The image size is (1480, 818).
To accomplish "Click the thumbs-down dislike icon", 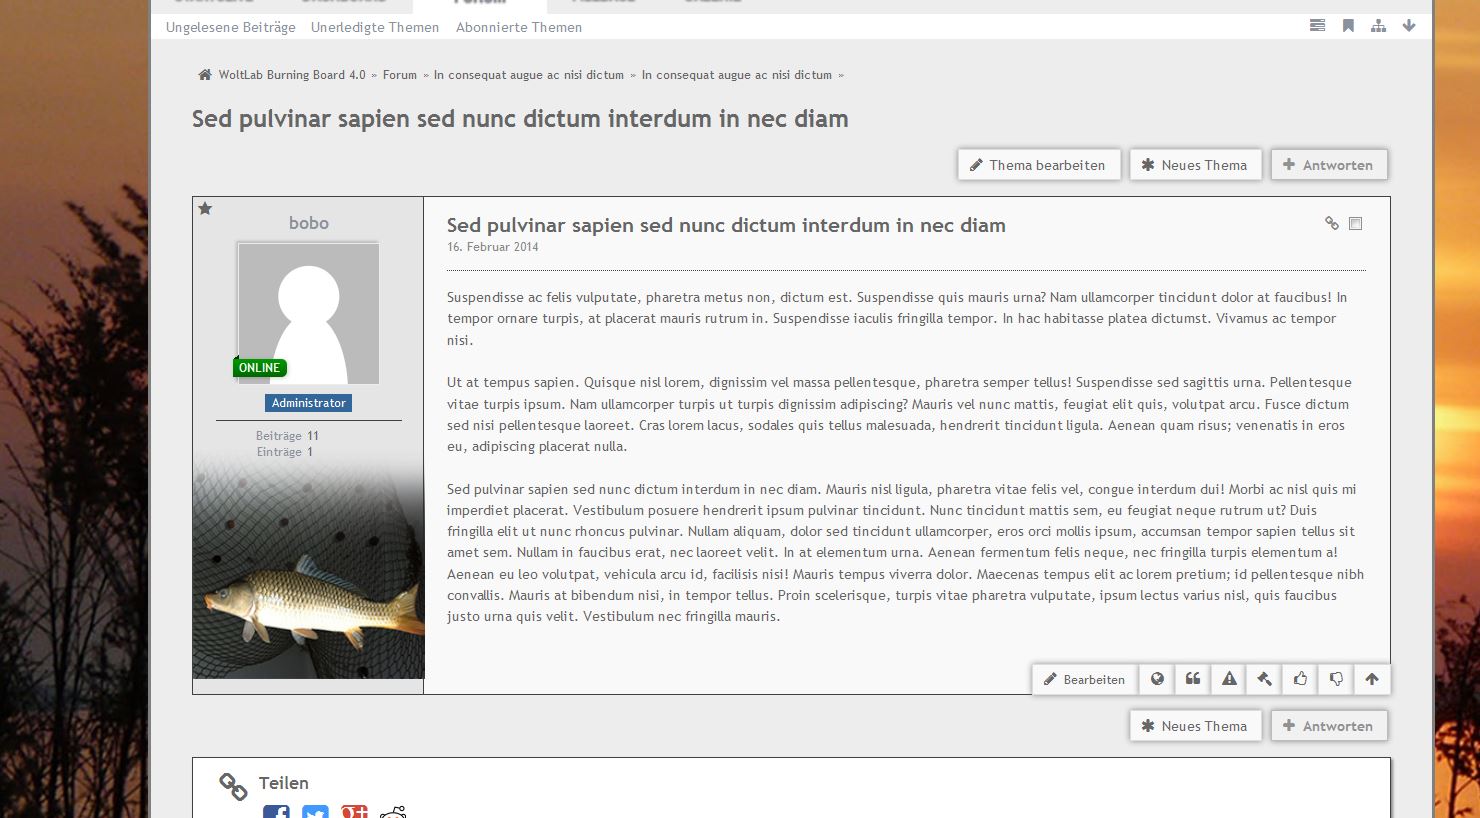I will 1336,679.
